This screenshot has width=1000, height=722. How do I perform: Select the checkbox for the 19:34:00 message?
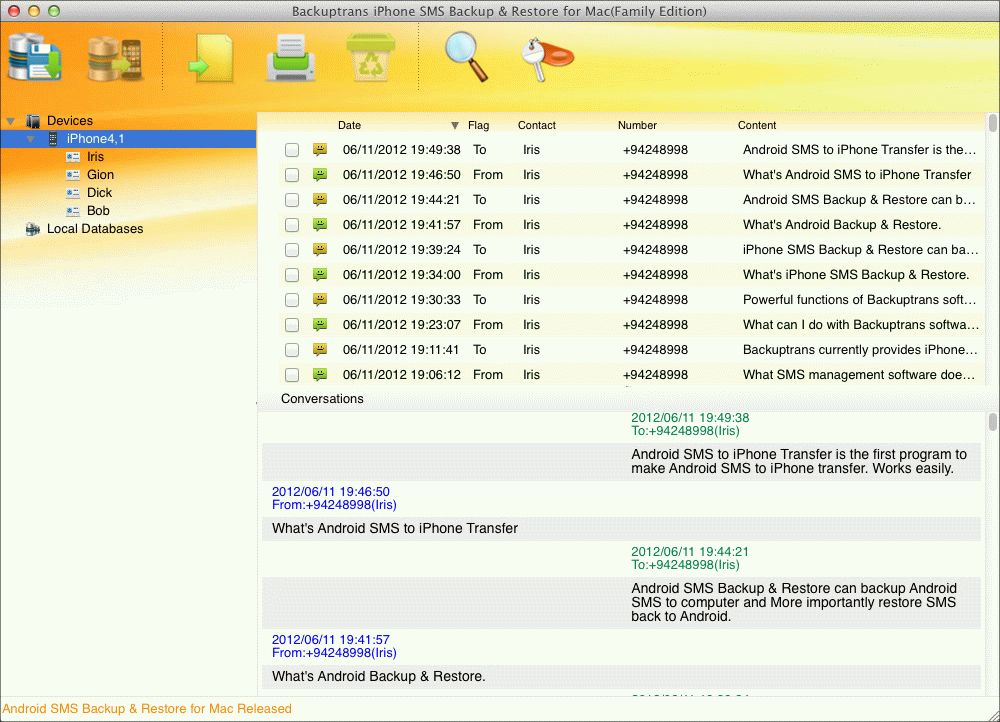click(291, 274)
